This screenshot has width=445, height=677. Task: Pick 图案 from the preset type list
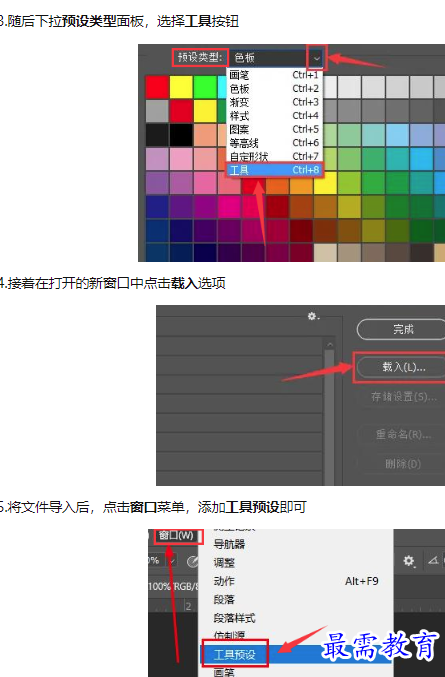[x=274, y=129]
